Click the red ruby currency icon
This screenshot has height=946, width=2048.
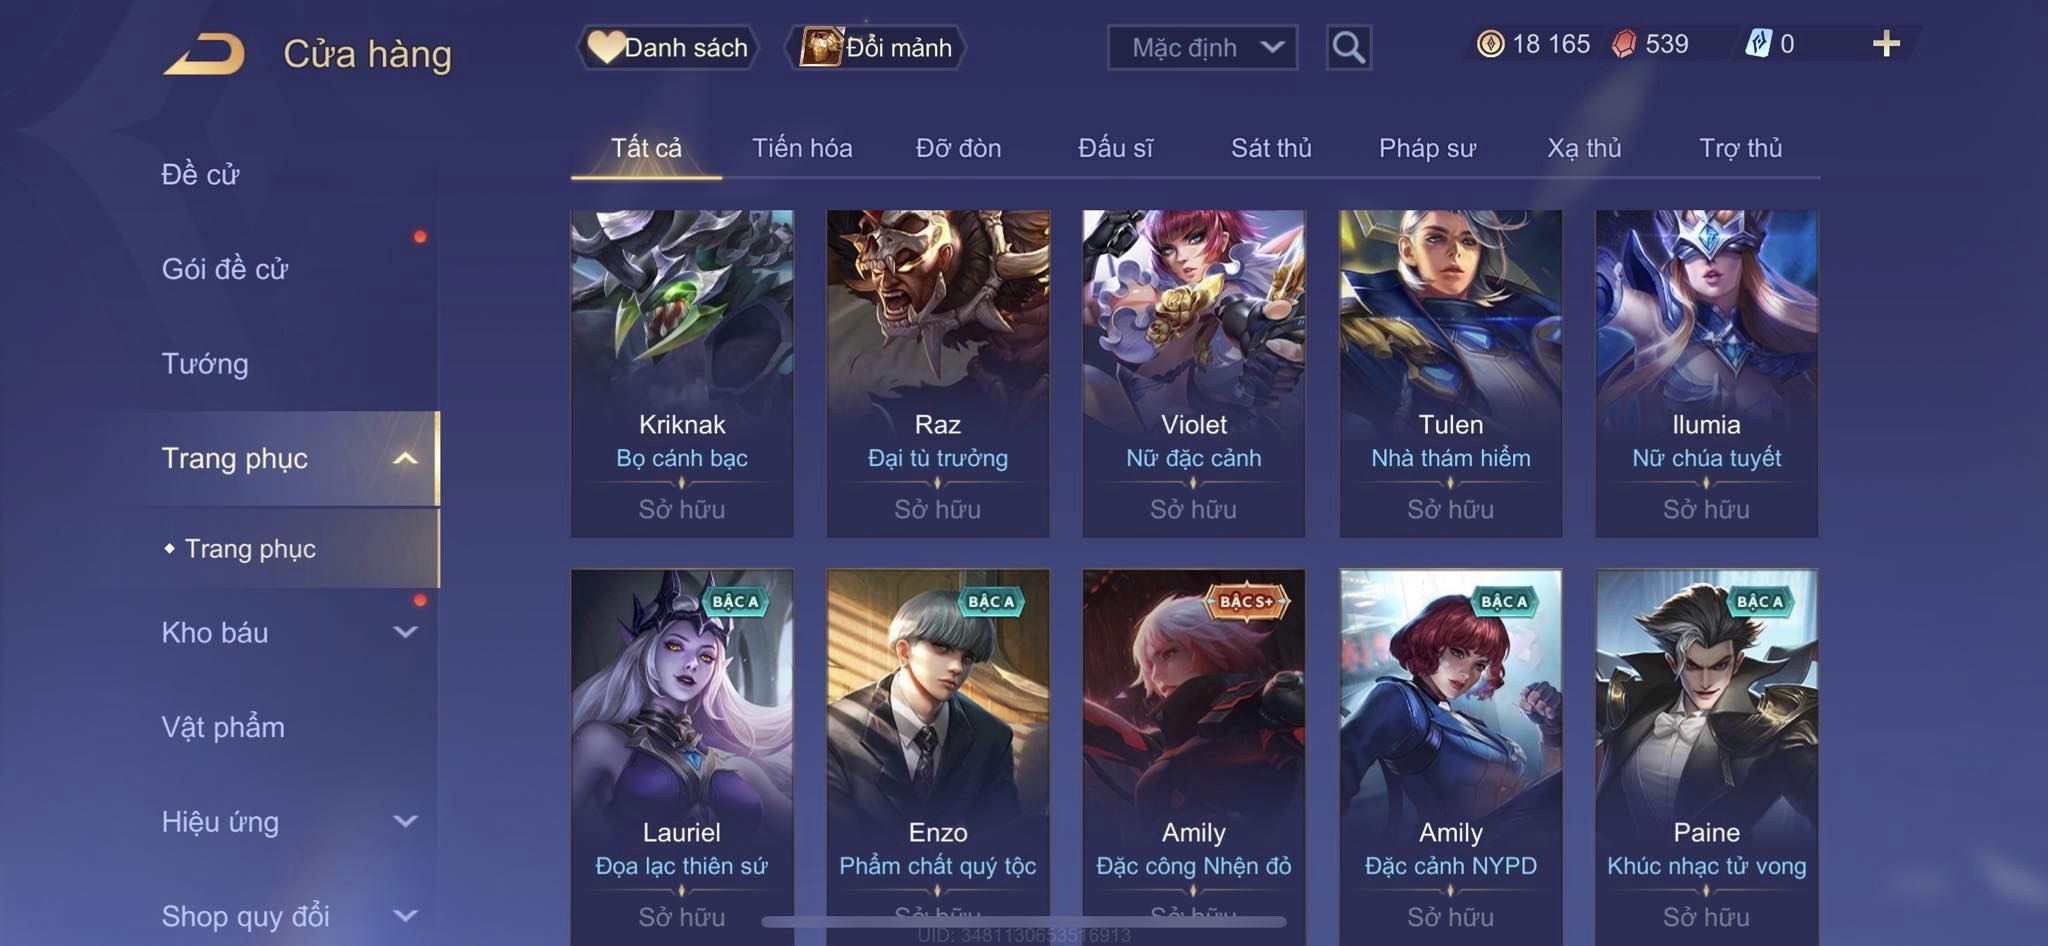click(x=1624, y=44)
